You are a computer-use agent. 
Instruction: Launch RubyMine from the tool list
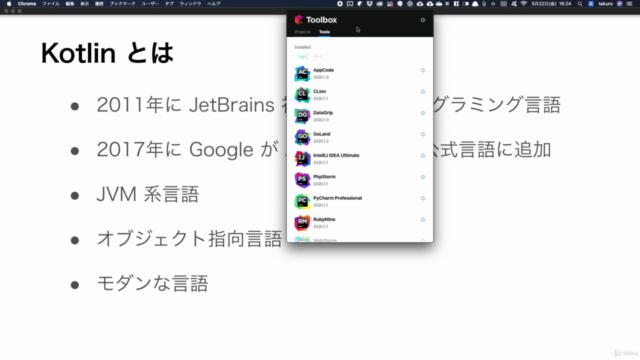pyautogui.click(x=360, y=223)
